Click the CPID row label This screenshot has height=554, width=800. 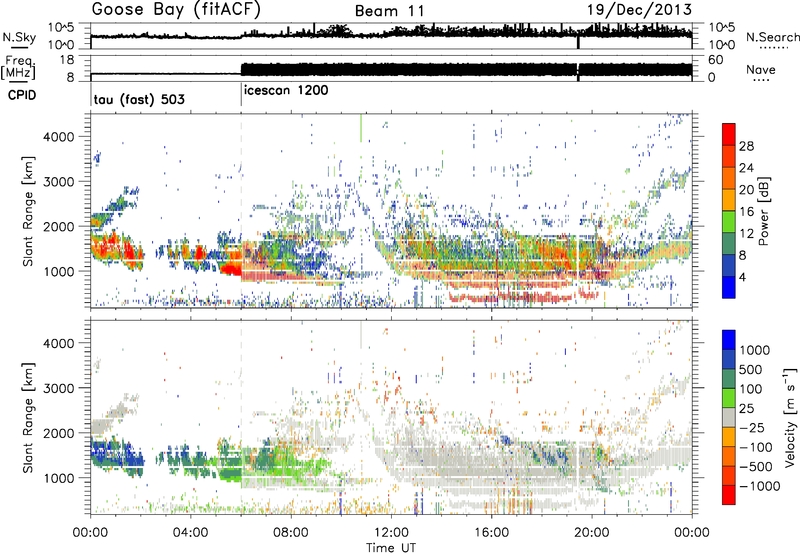coord(22,95)
